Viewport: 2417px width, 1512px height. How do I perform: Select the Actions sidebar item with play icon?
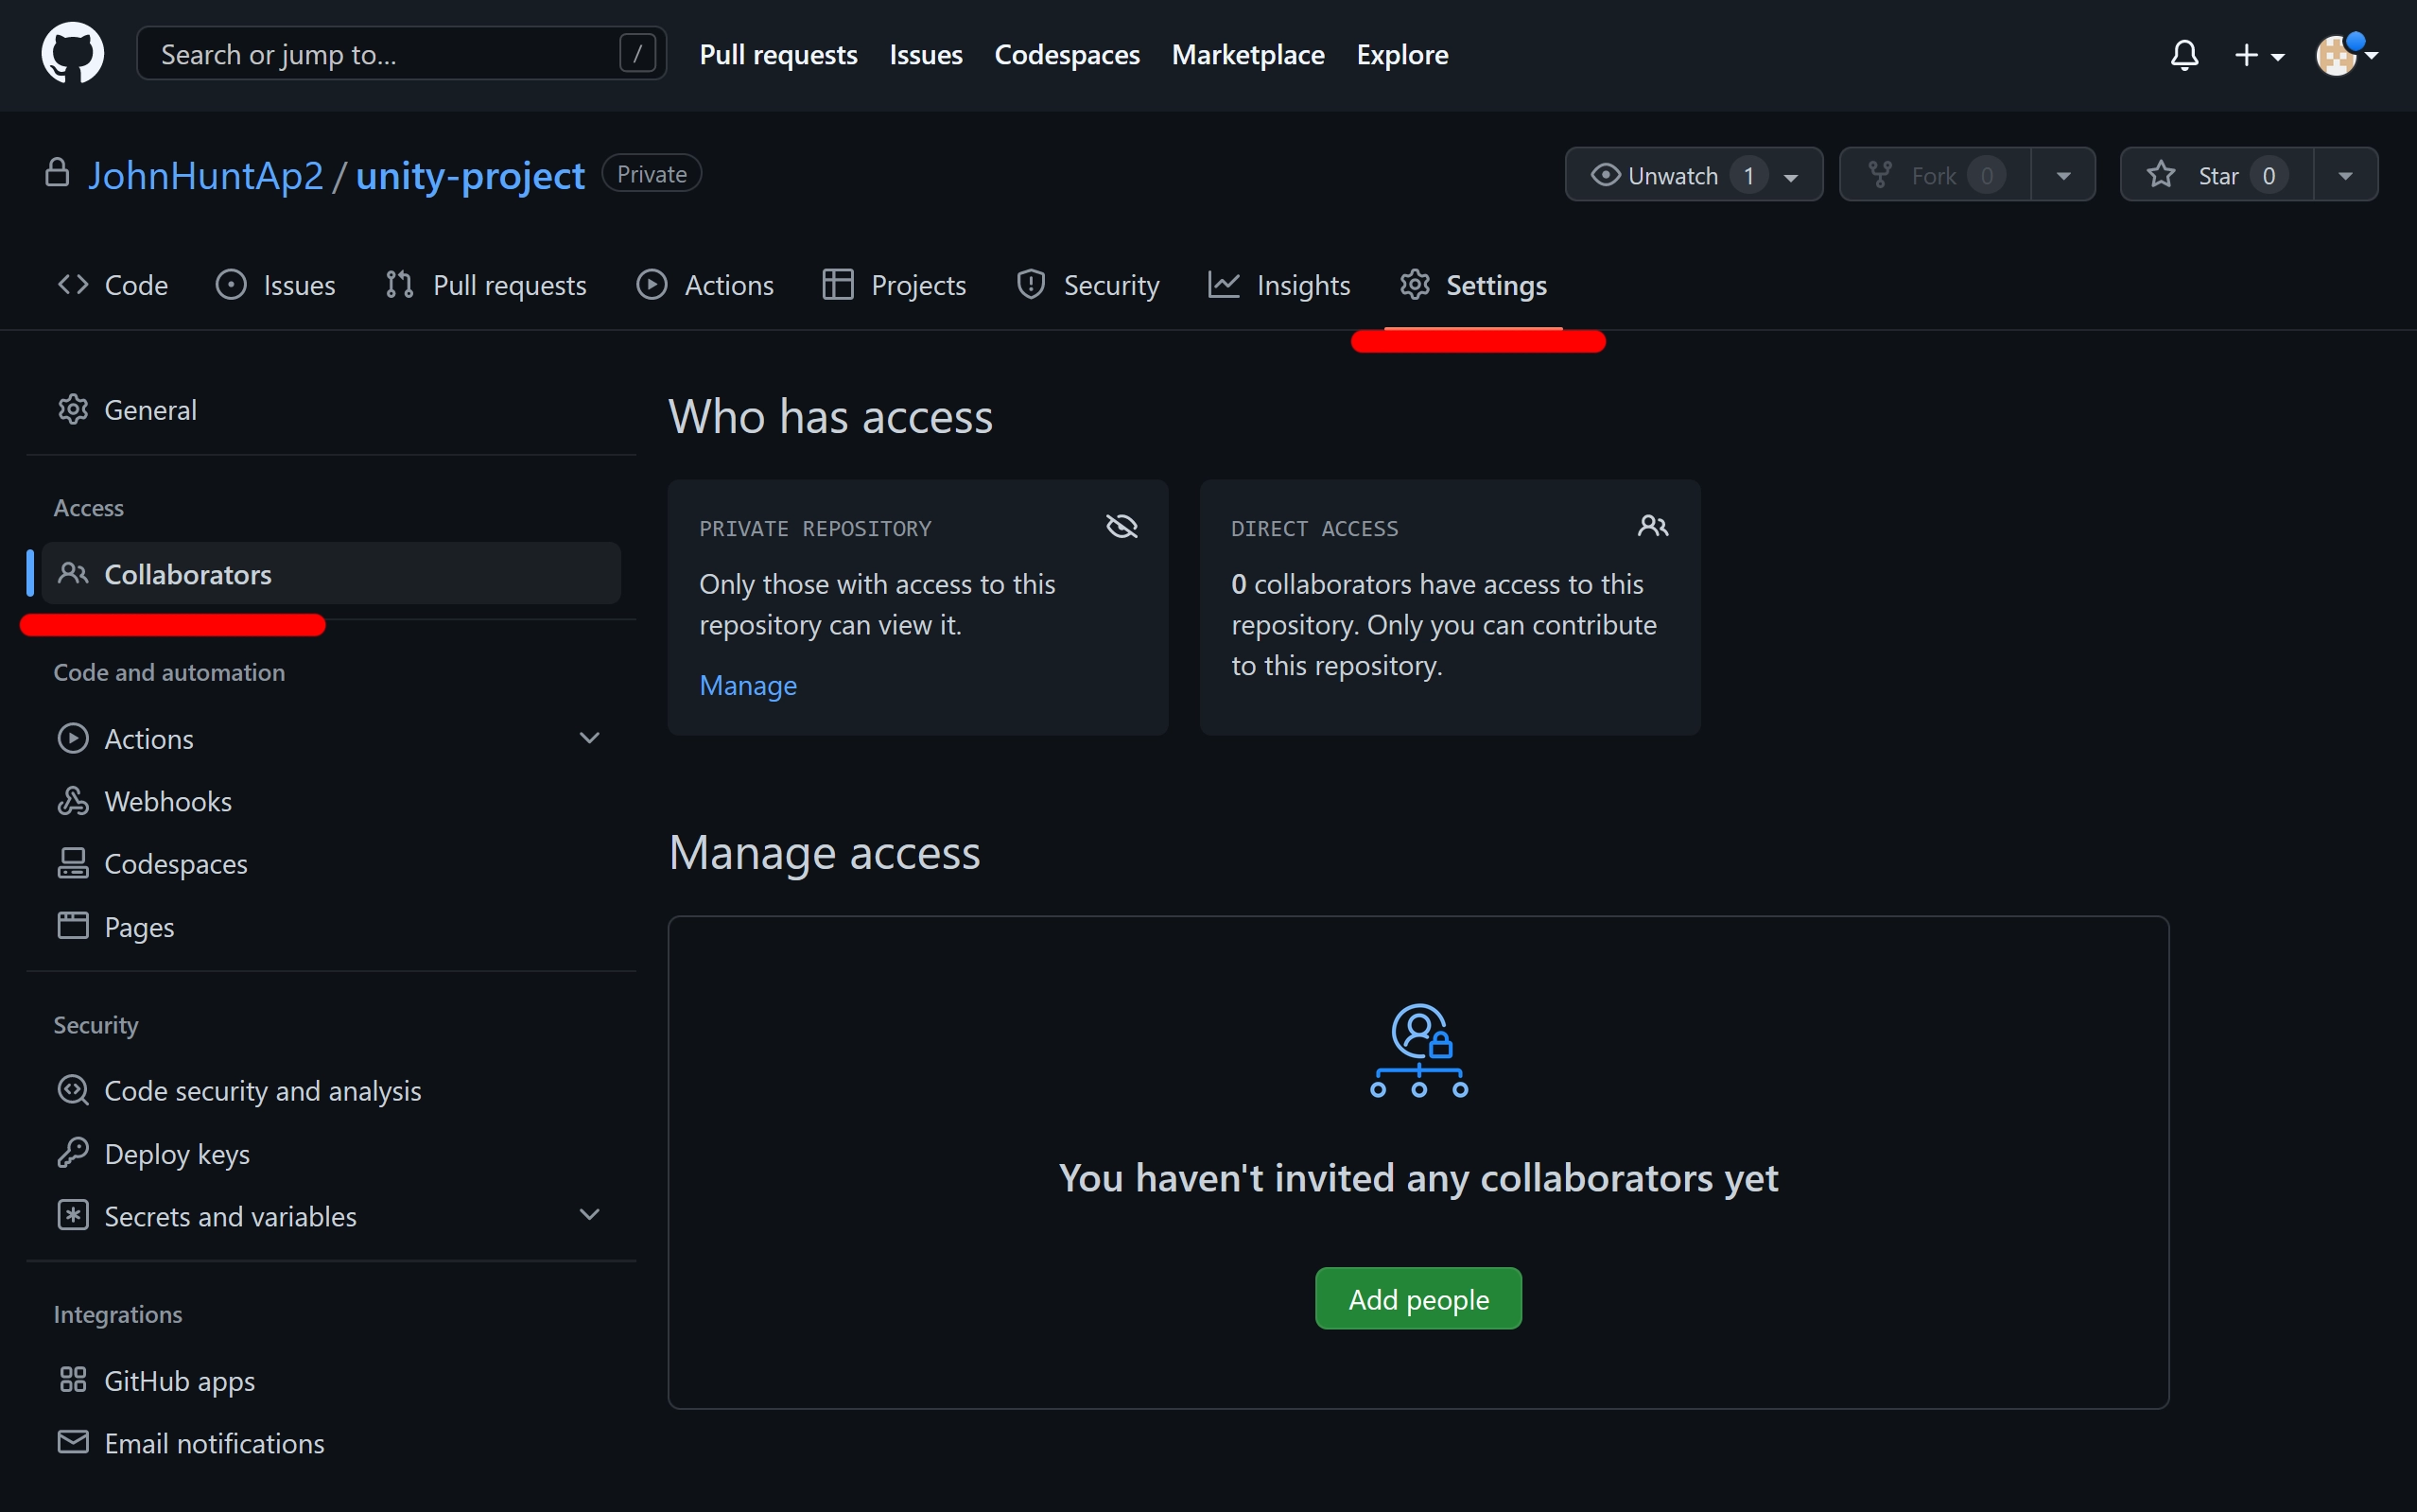coord(148,738)
